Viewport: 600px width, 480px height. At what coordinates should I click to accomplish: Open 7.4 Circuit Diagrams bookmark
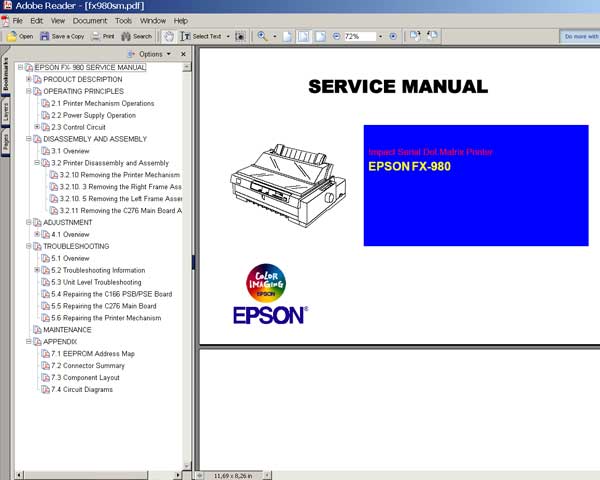[82, 389]
